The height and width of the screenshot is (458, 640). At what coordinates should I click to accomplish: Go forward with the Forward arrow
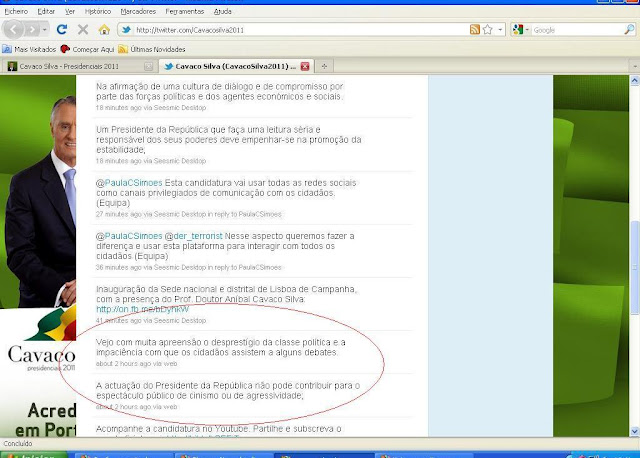point(31,30)
